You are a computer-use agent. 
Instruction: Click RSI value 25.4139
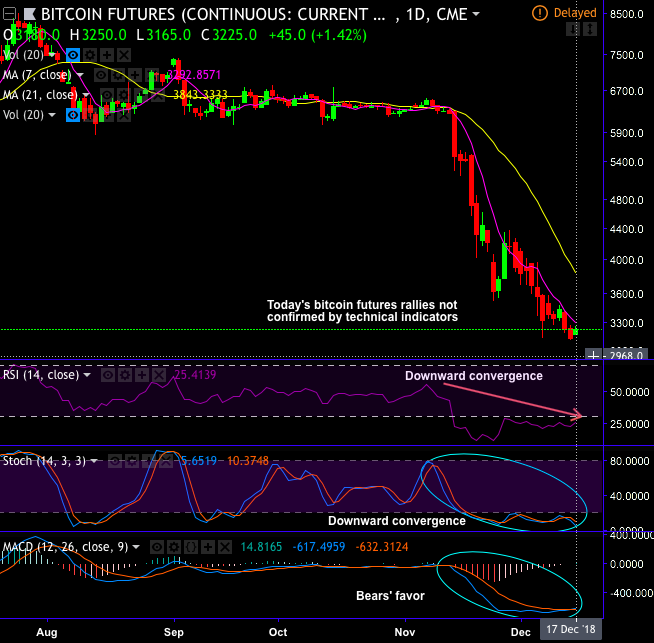click(195, 375)
